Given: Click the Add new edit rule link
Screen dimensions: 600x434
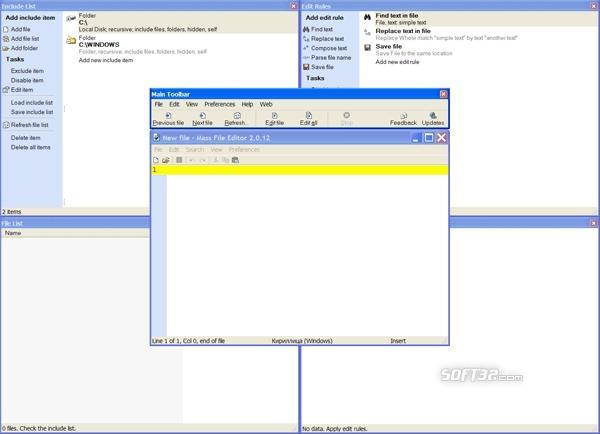Looking at the screenshot, I should tap(397, 62).
